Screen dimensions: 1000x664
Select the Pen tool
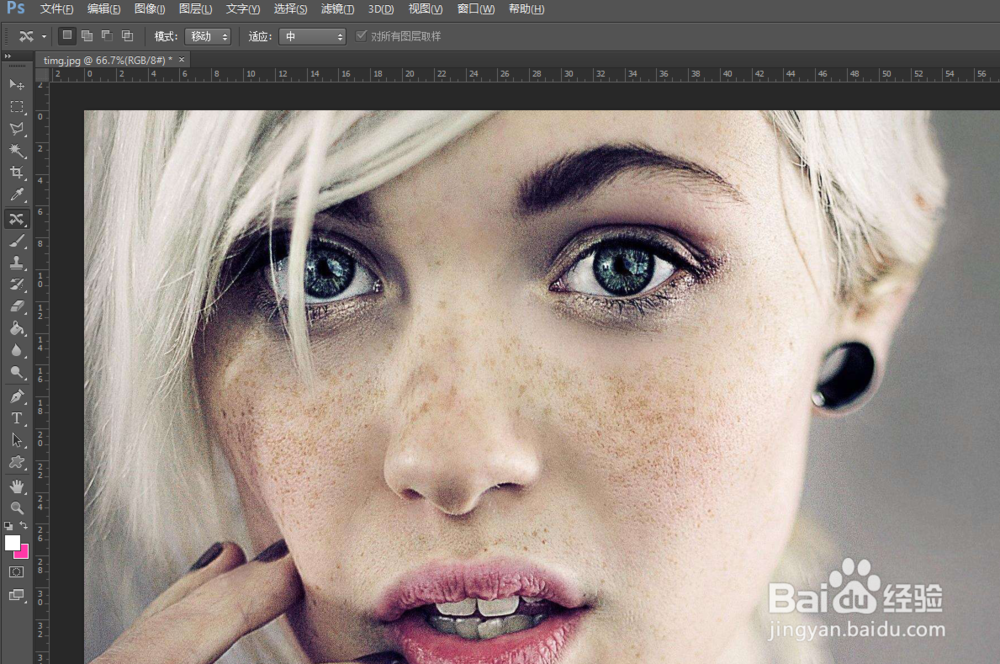[x=17, y=396]
